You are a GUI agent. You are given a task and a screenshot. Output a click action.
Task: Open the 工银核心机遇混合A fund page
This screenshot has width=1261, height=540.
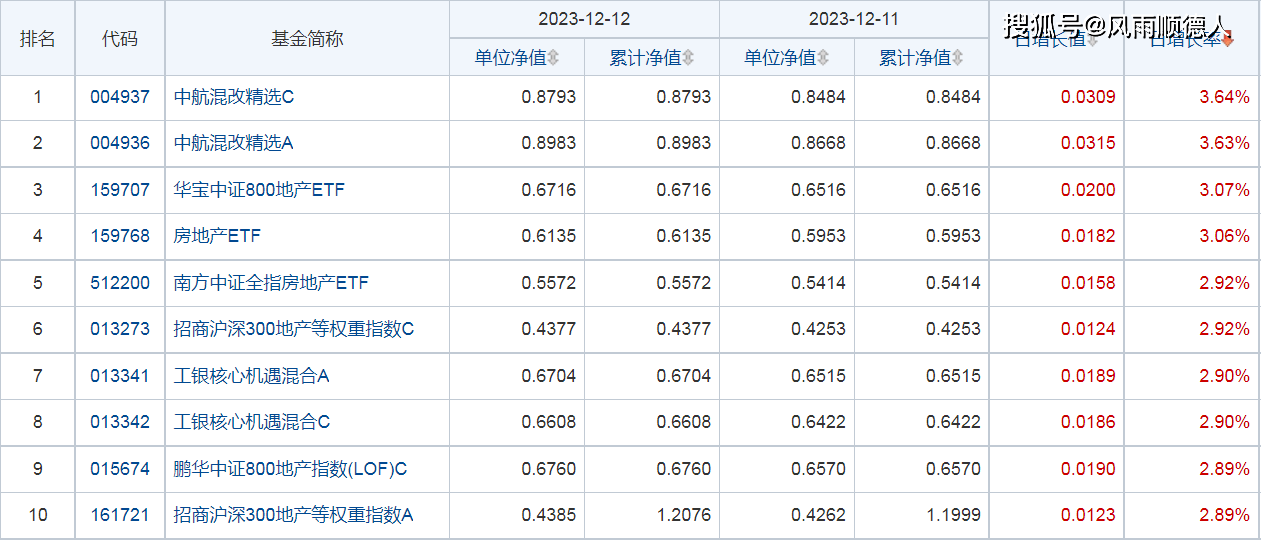pyautogui.click(x=252, y=376)
